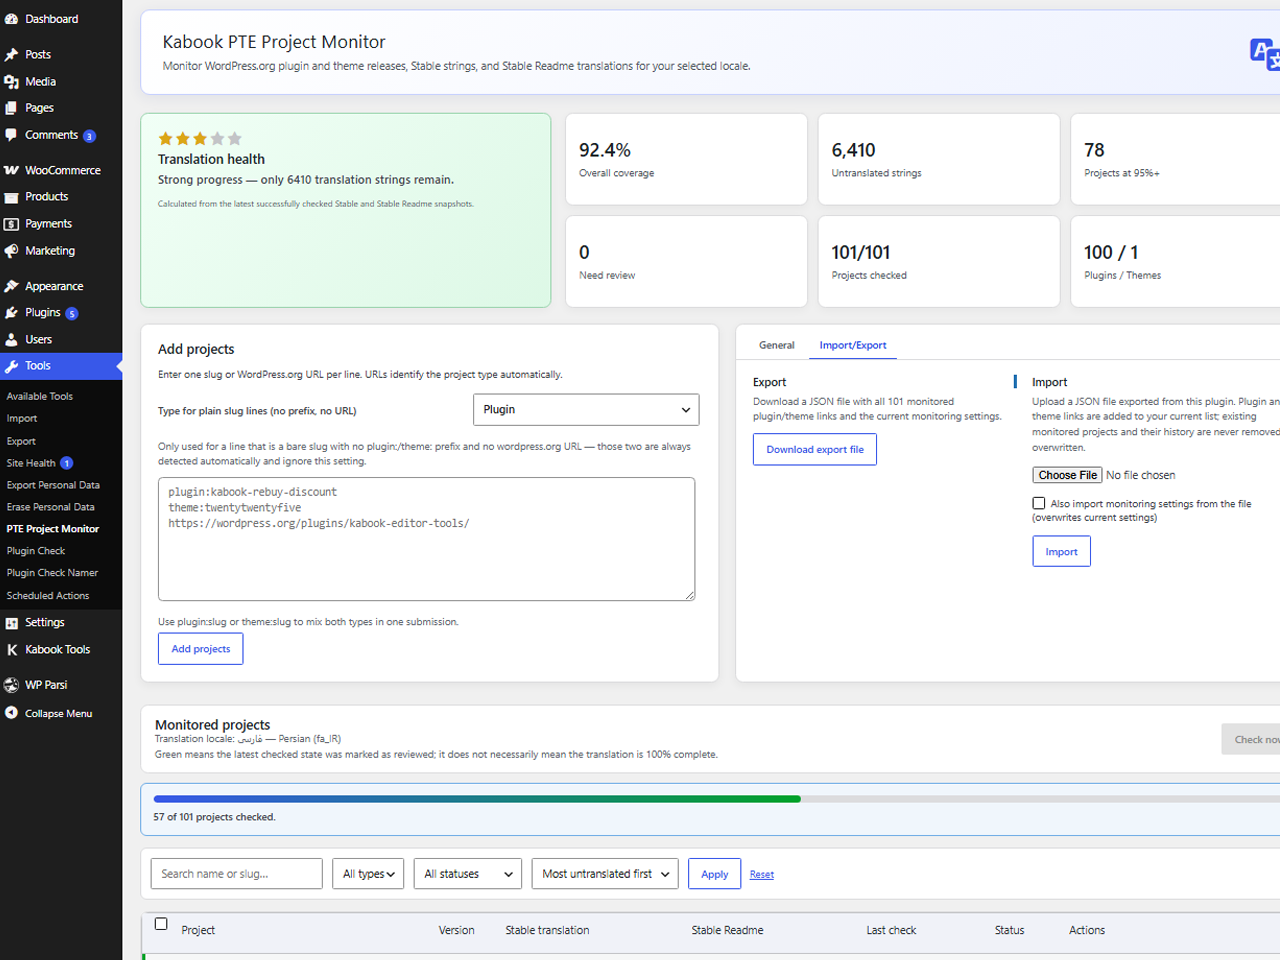Open Export Personal Data submenu item
Viewport: 1280px width, 960px height.
point(53,485)
